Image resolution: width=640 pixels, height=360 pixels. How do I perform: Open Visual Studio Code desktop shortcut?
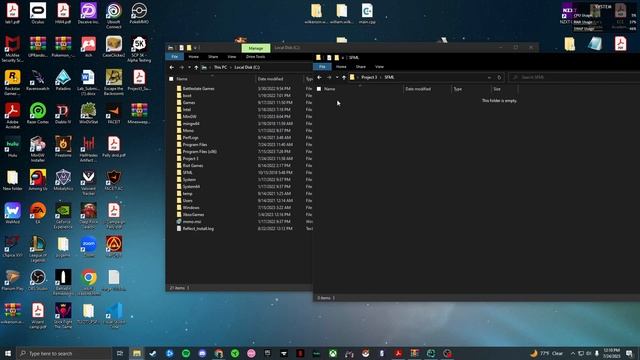tap(114, 316)
